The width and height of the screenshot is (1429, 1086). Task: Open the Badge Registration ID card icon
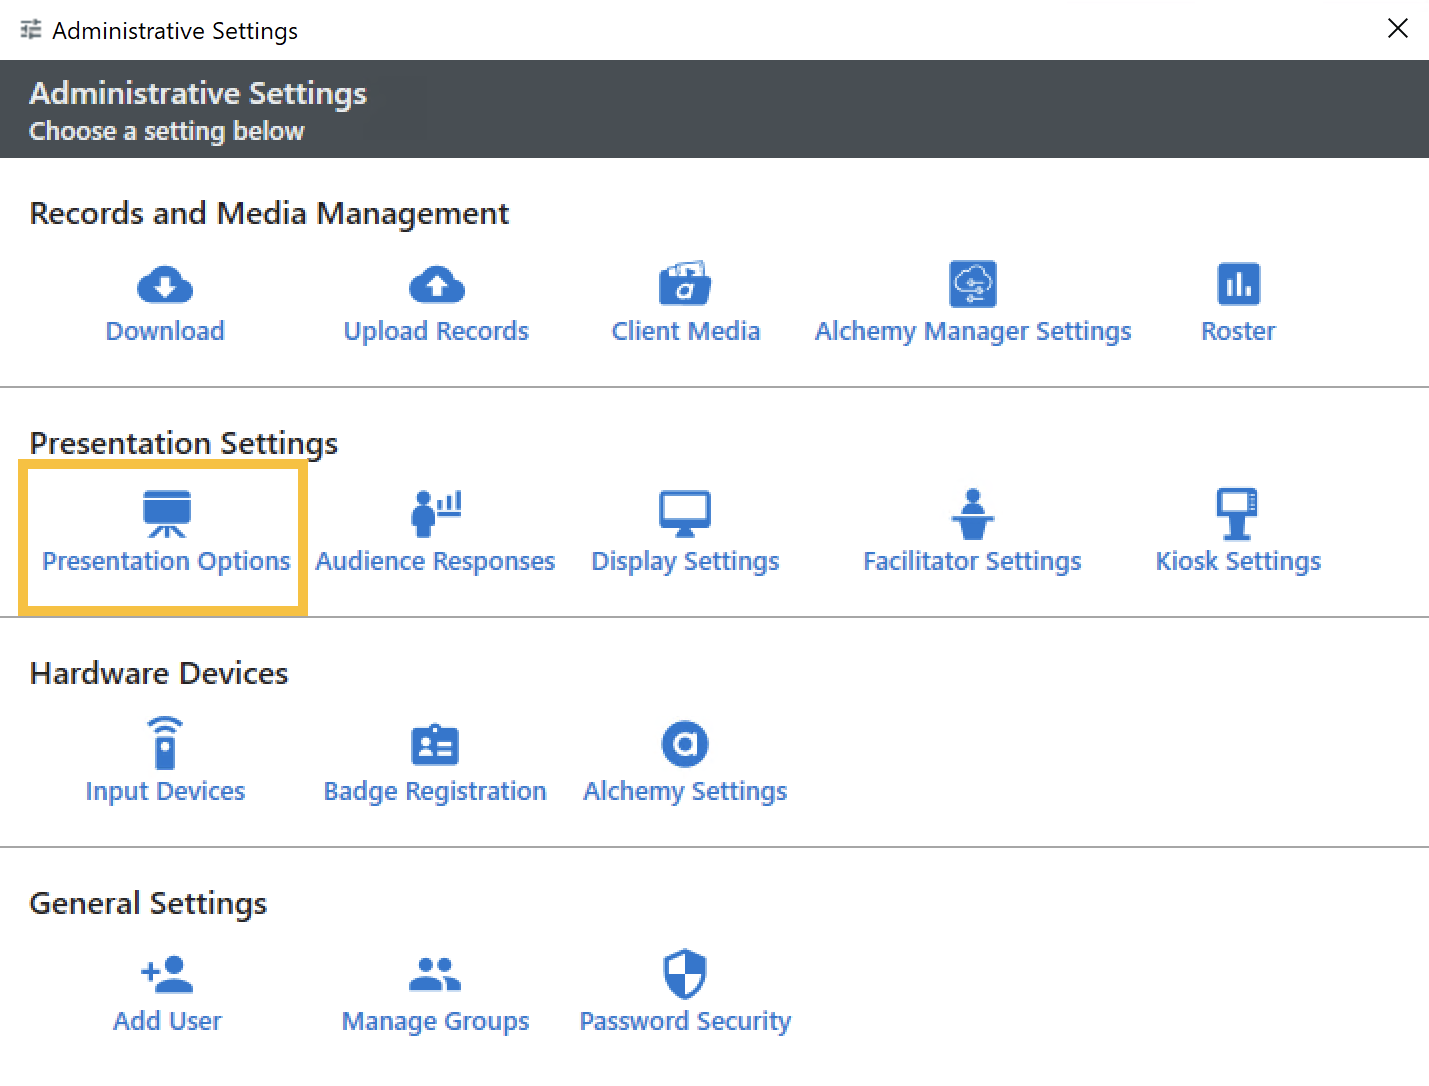(x=435, y=745)
